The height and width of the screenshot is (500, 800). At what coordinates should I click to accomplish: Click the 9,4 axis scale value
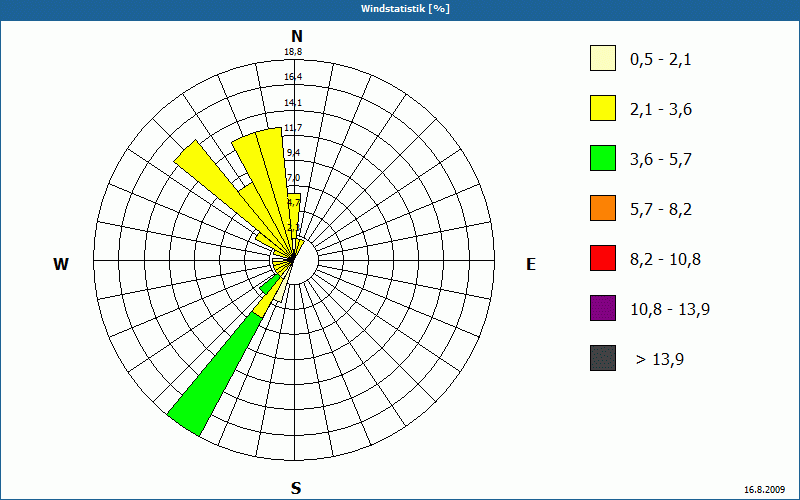pos(293,153)
